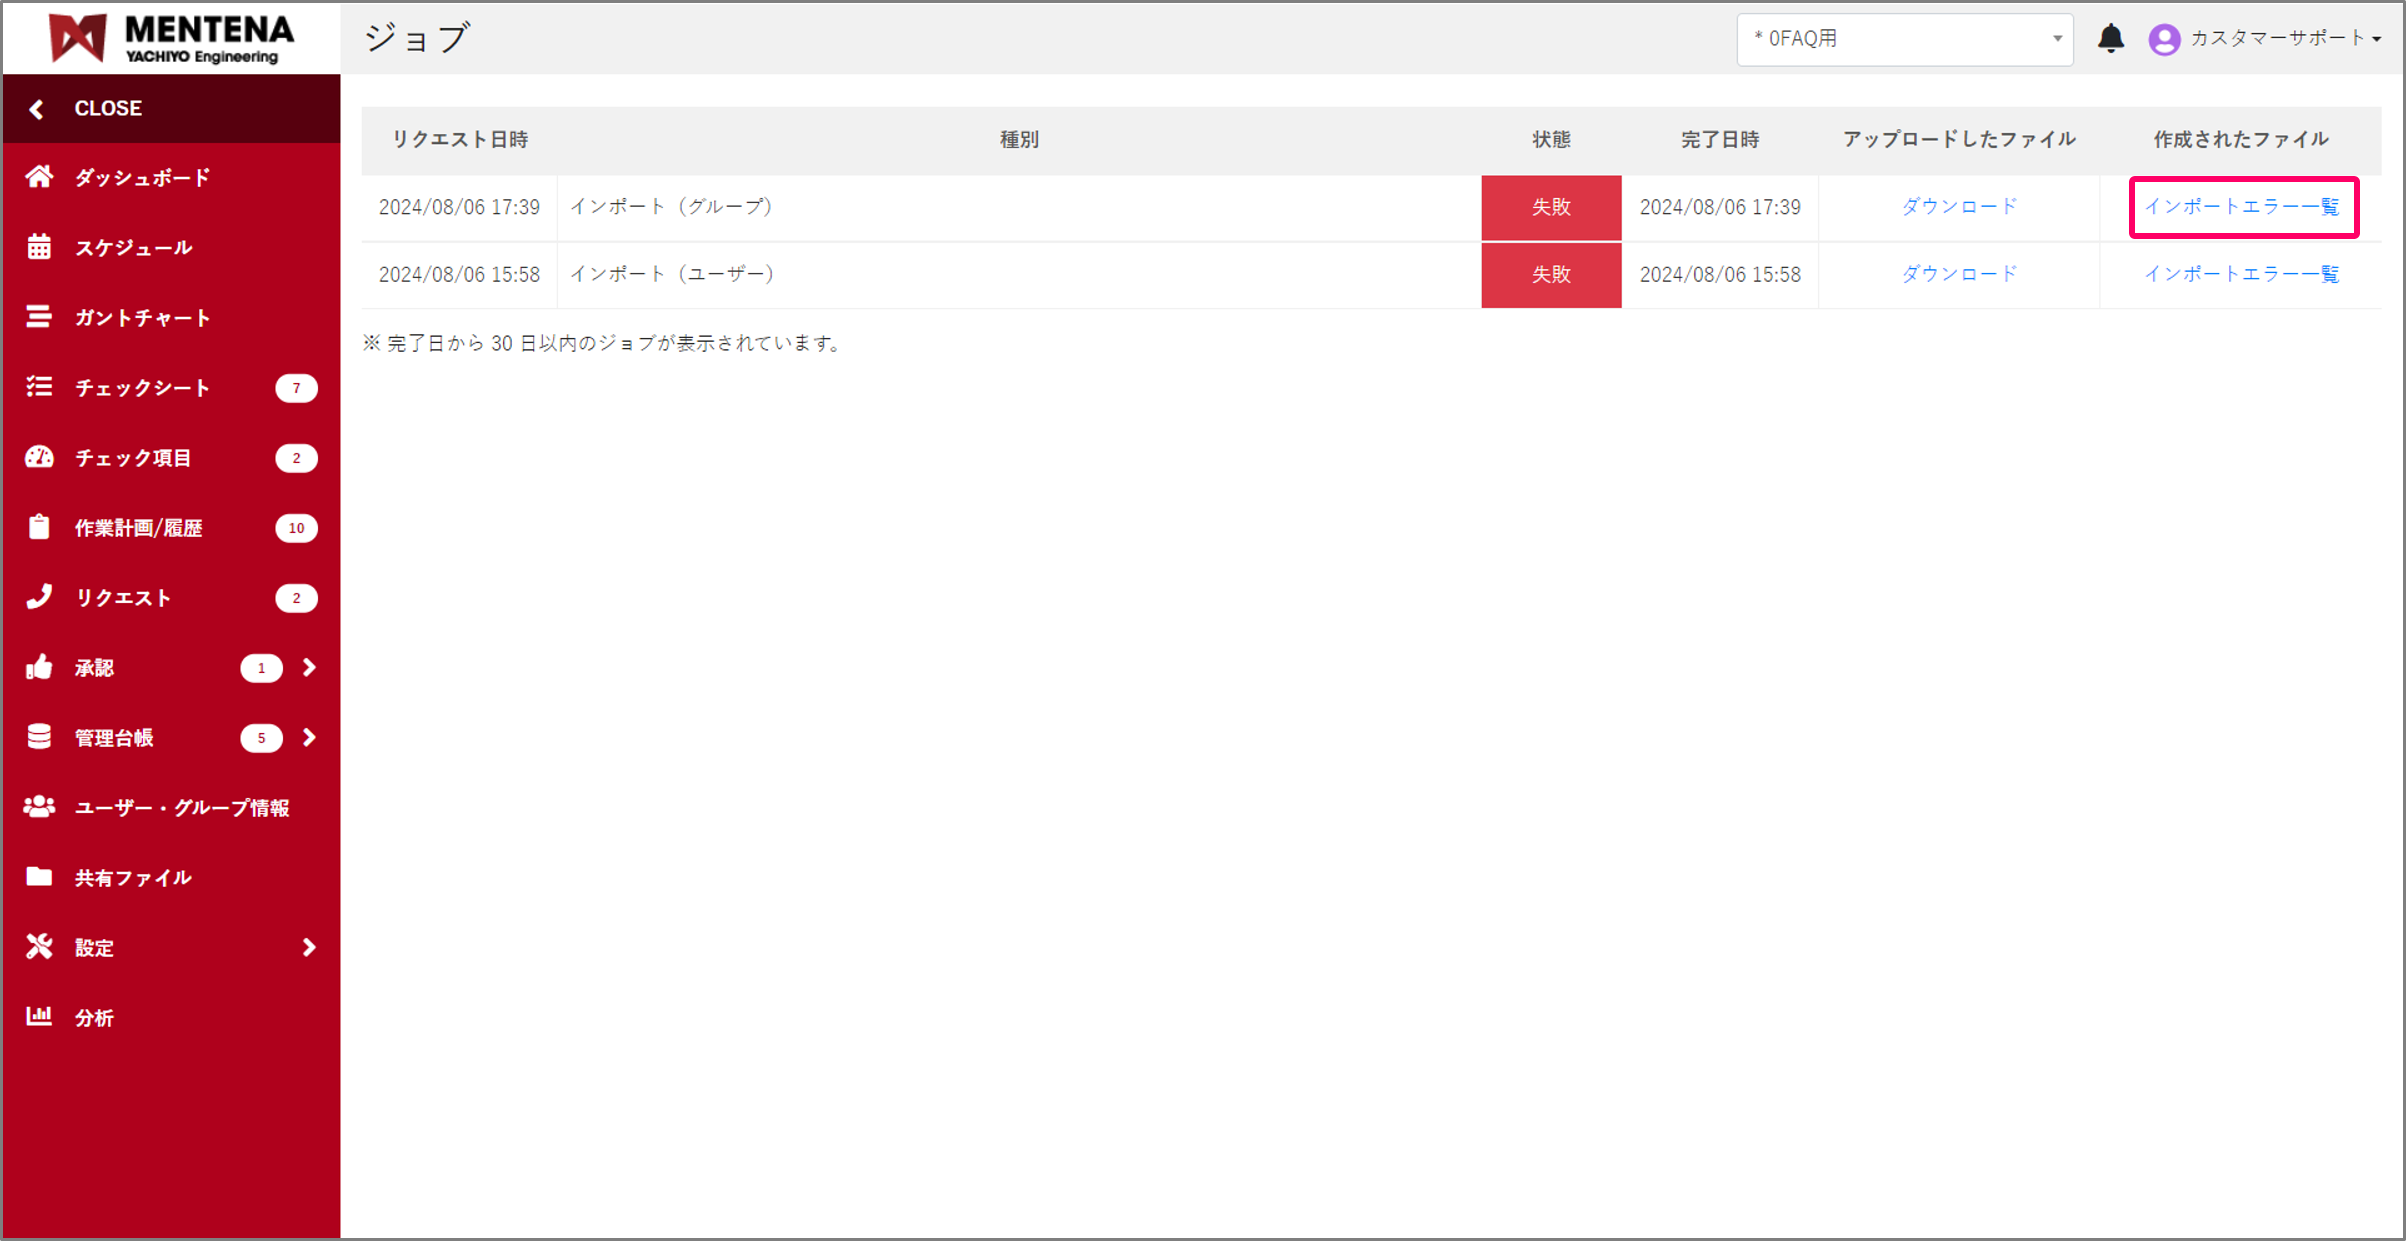The width and height of the screenshot is (2406, 1242).
Task: Collapse sidebar with CLOSE
Action: (107, 108)
